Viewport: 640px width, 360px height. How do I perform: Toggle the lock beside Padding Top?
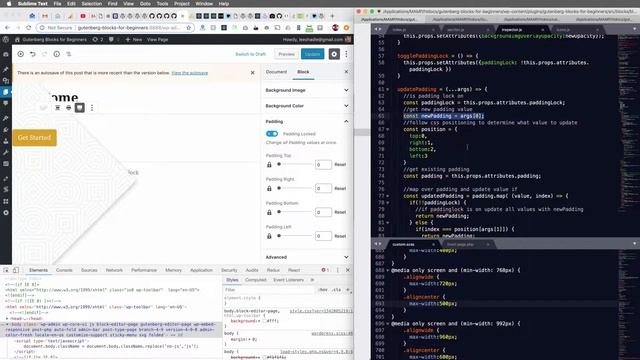point(269,164)
